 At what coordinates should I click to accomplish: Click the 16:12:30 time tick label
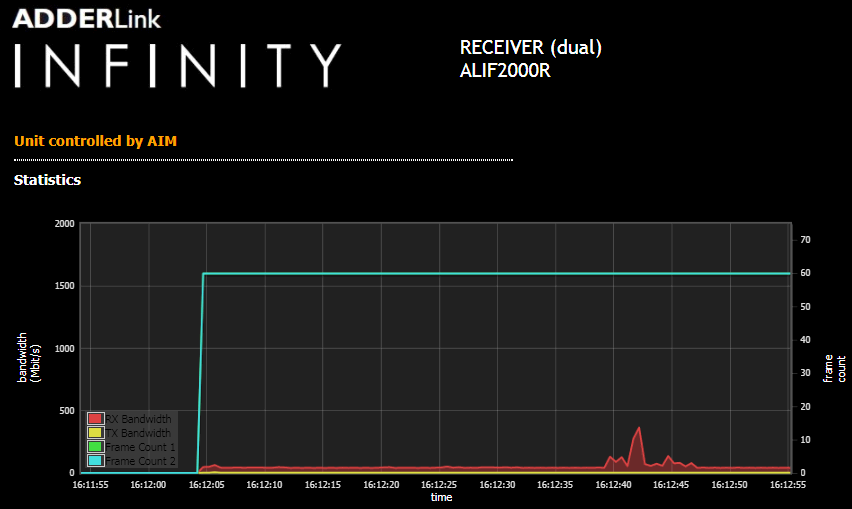pyautogui.click(x=497, y=485)
